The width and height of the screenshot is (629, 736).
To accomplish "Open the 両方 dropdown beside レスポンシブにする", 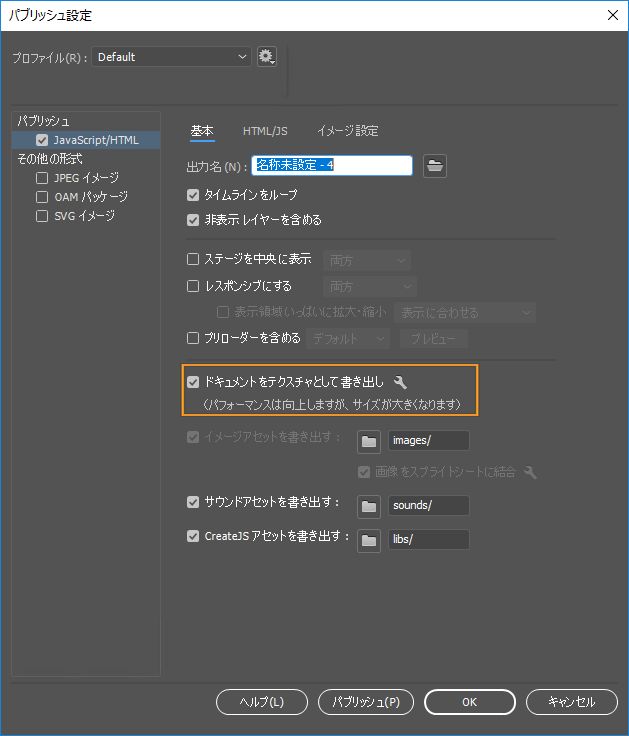I will (x=370, y=286).
